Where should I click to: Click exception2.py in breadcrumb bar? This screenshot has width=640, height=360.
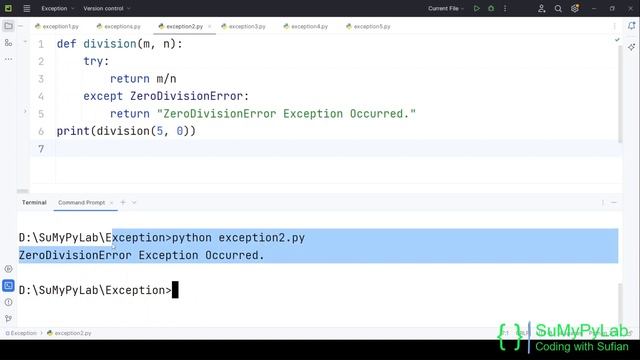pos(69,333)
